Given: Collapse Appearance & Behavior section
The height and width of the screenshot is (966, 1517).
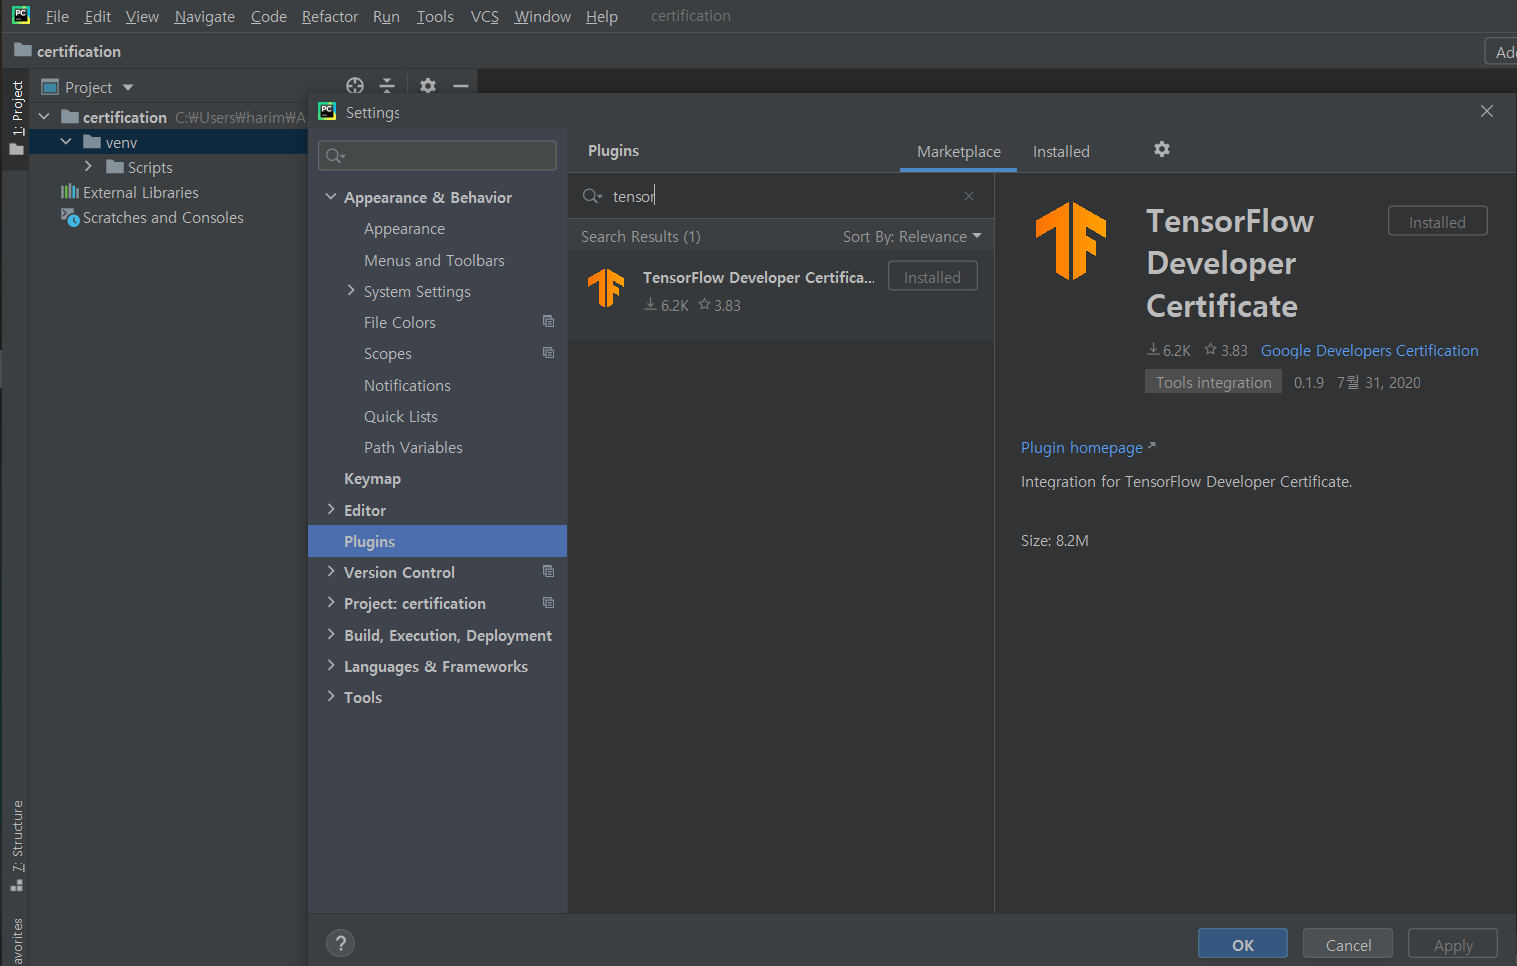Looking at the screenshot, I should click(x=331, y=197).
